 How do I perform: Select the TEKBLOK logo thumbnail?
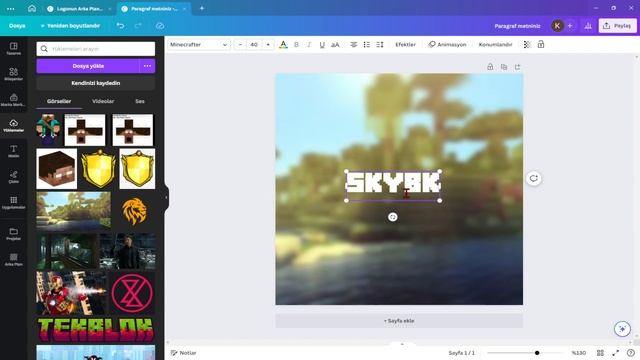point(96,330)
